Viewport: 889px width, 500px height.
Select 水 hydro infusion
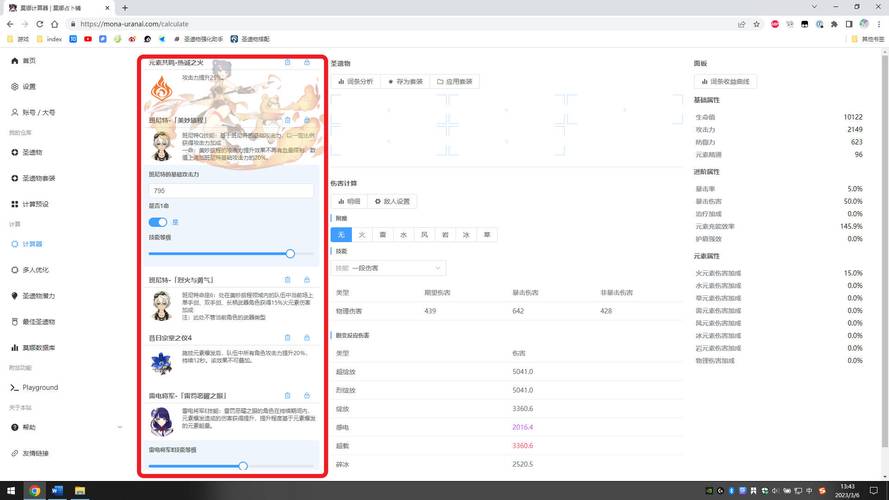(x=403, y=235)
